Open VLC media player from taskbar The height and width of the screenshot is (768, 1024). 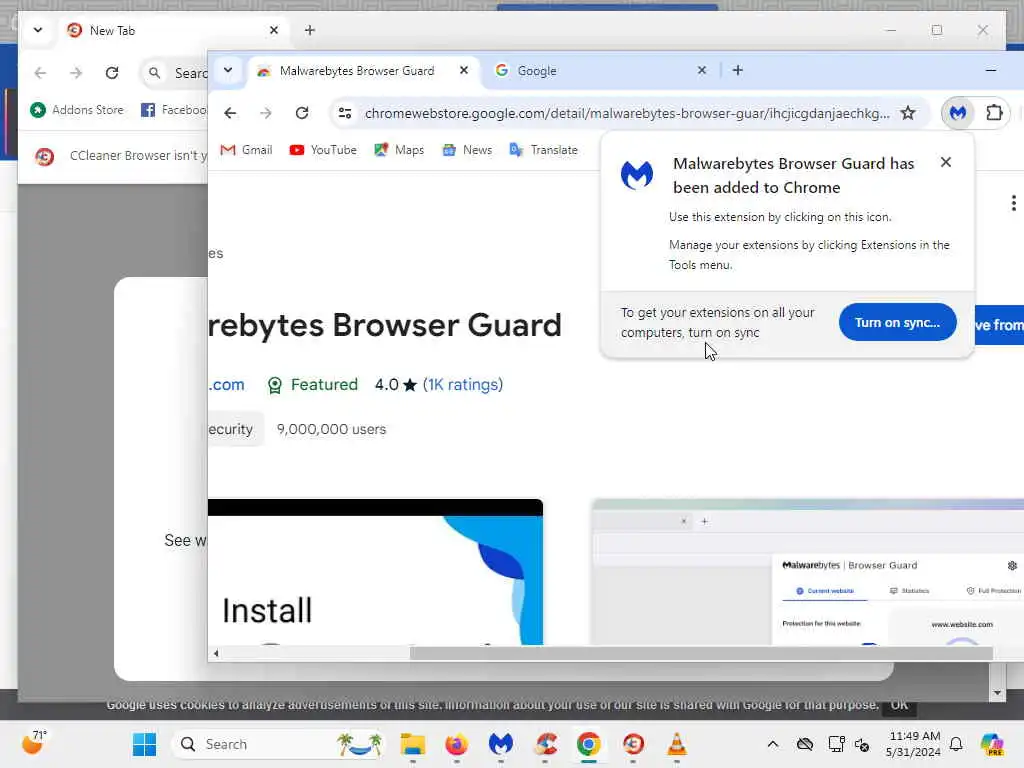[x=677, y=744]
